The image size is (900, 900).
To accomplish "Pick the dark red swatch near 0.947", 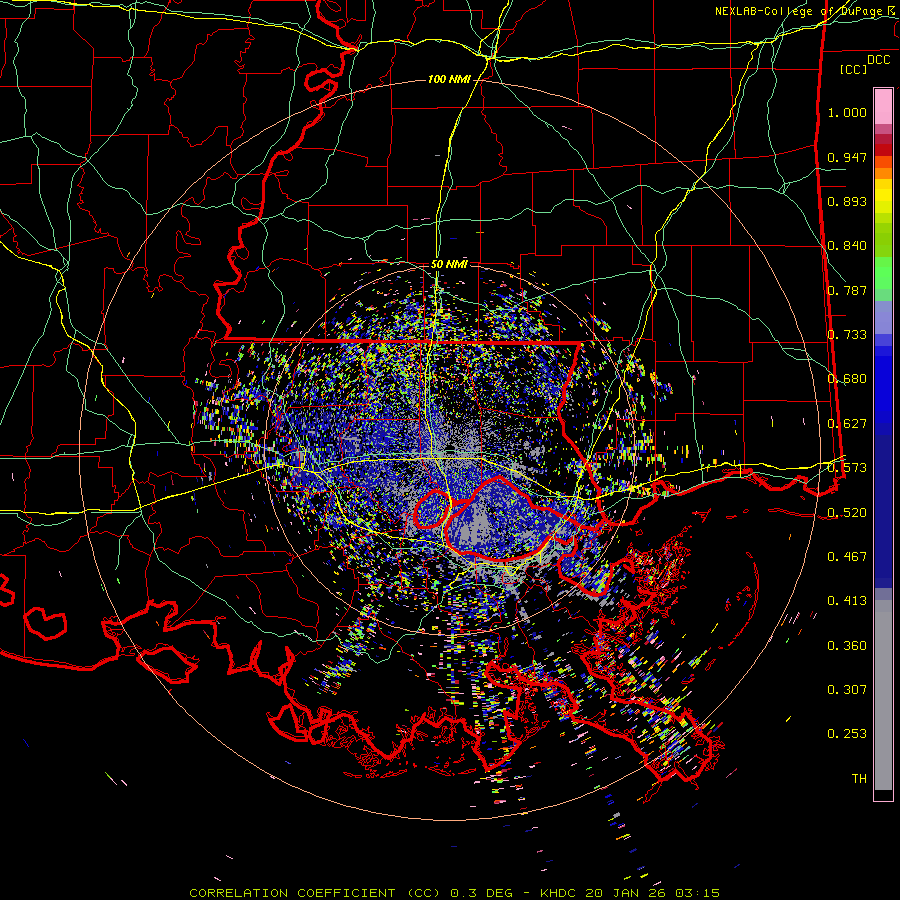I will [883, 150].
